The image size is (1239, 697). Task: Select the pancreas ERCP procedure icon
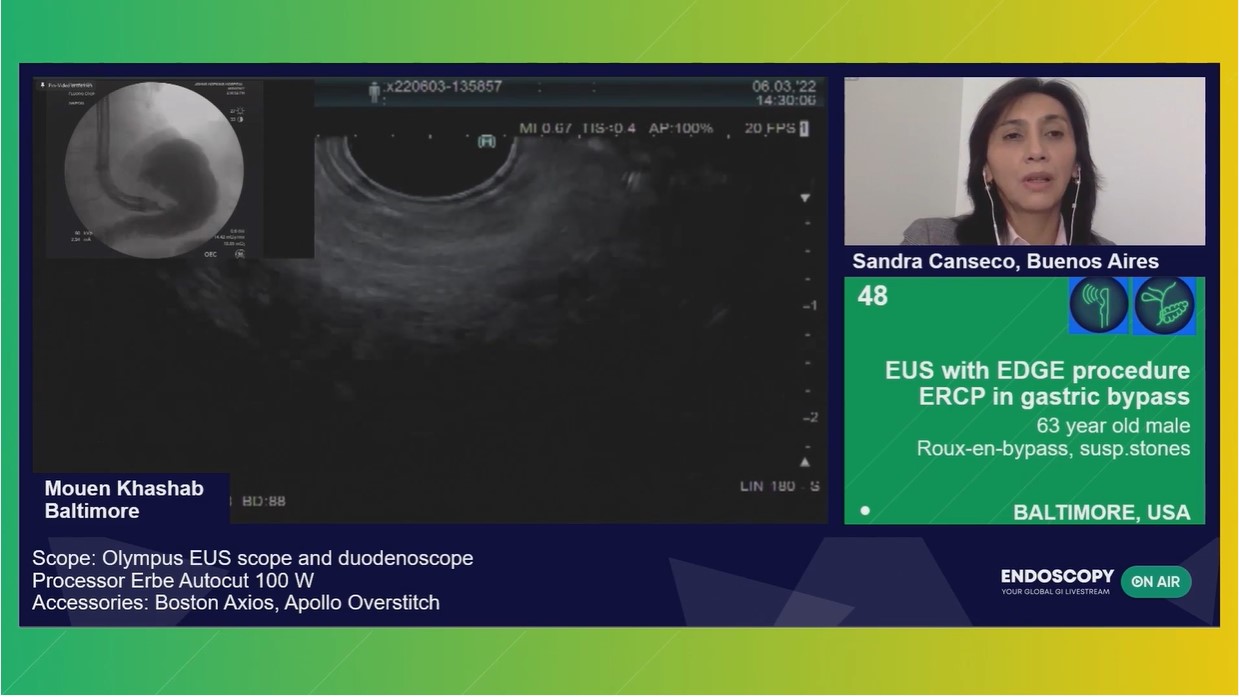tap(1164, 305)
